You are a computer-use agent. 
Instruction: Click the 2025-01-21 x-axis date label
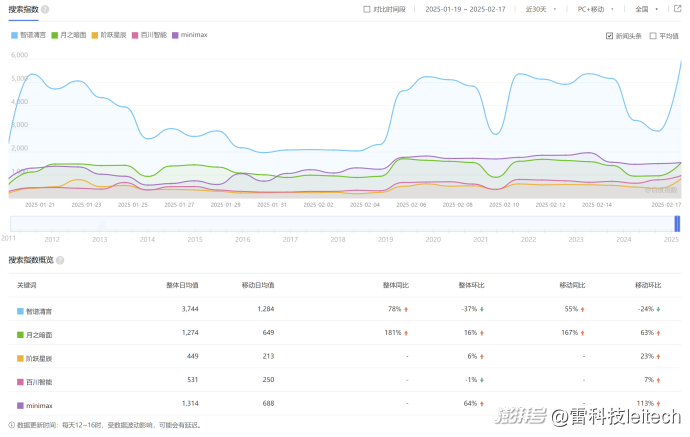click(x=40, y=205)
